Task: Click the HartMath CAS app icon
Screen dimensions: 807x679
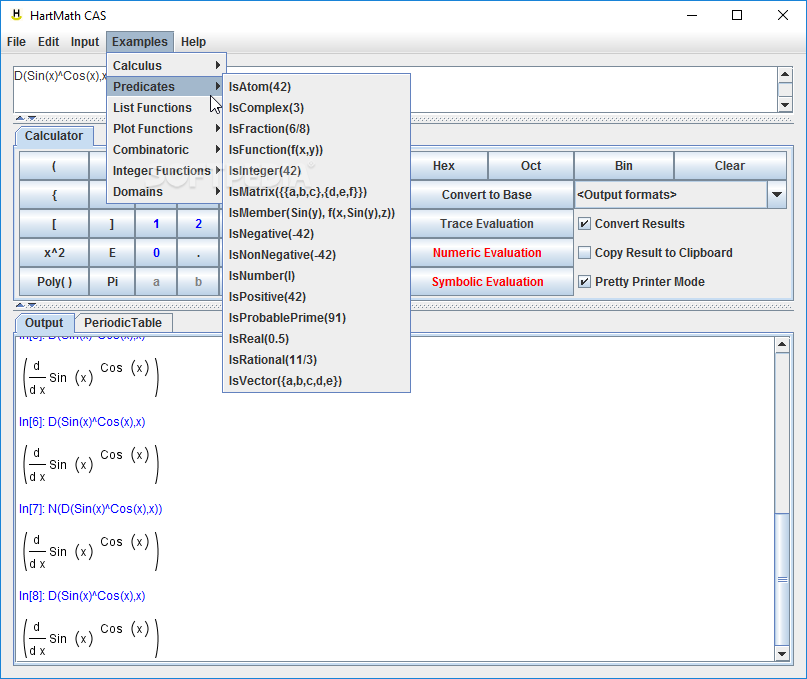Action: (x=16, y=15)
